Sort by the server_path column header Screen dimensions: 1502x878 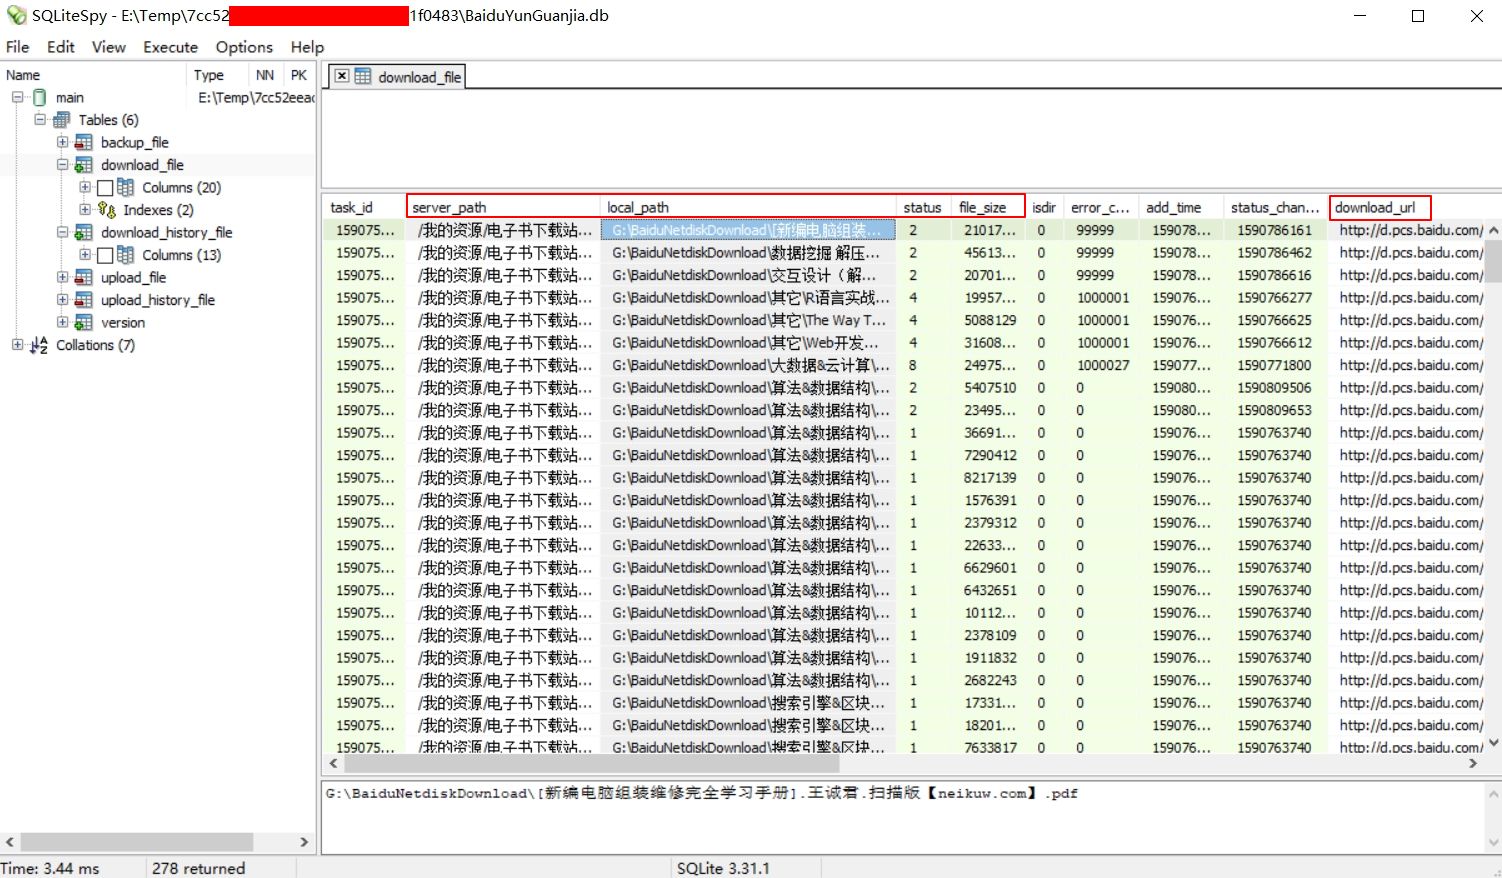[x=503, y=207]
